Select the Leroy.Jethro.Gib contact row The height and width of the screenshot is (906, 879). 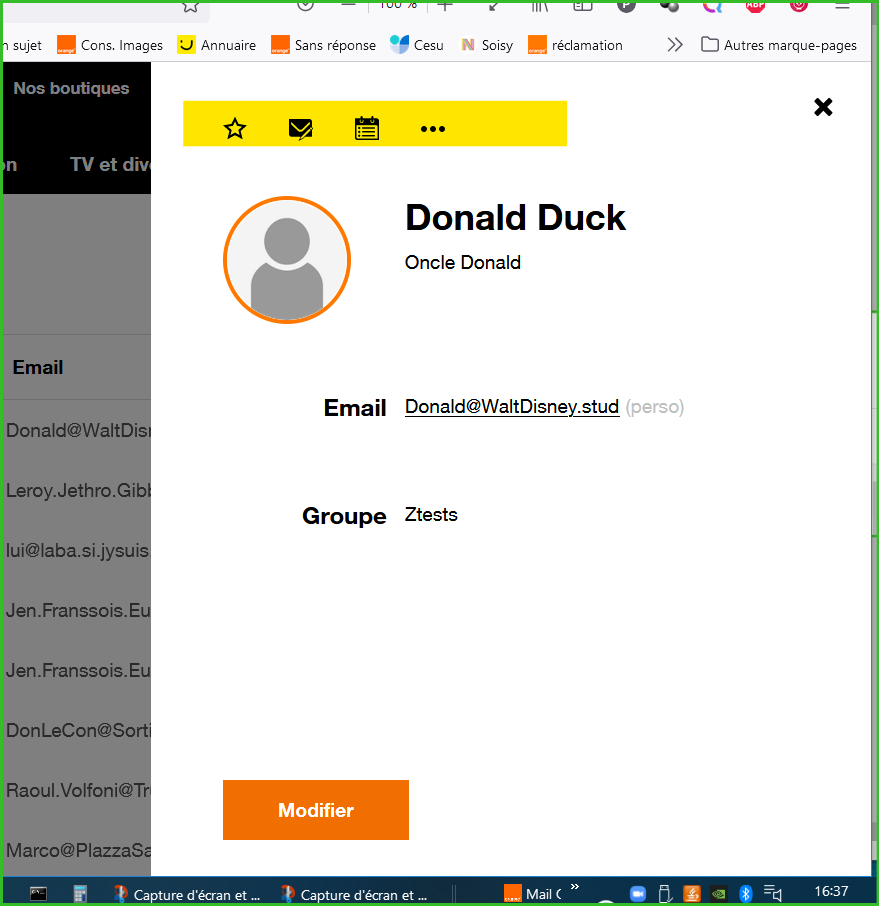click(x=77, y=491)
